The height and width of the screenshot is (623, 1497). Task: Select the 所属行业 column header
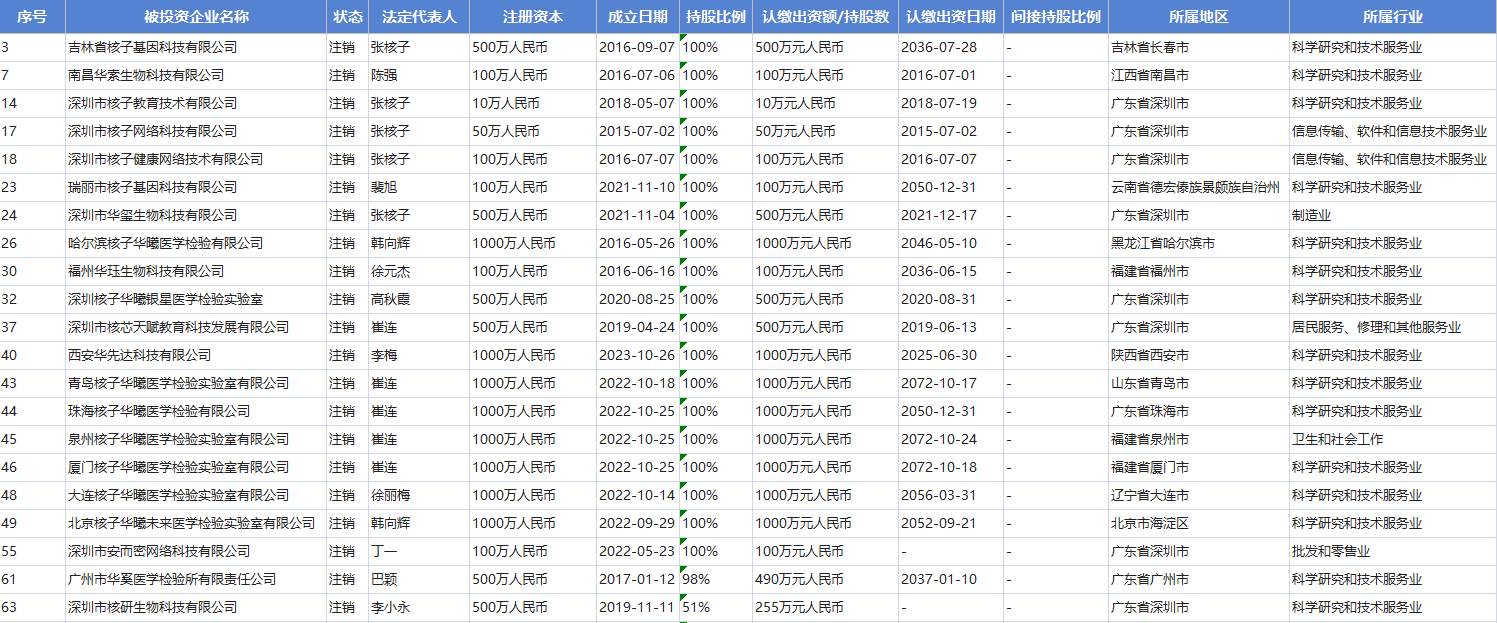(1392, 17)
